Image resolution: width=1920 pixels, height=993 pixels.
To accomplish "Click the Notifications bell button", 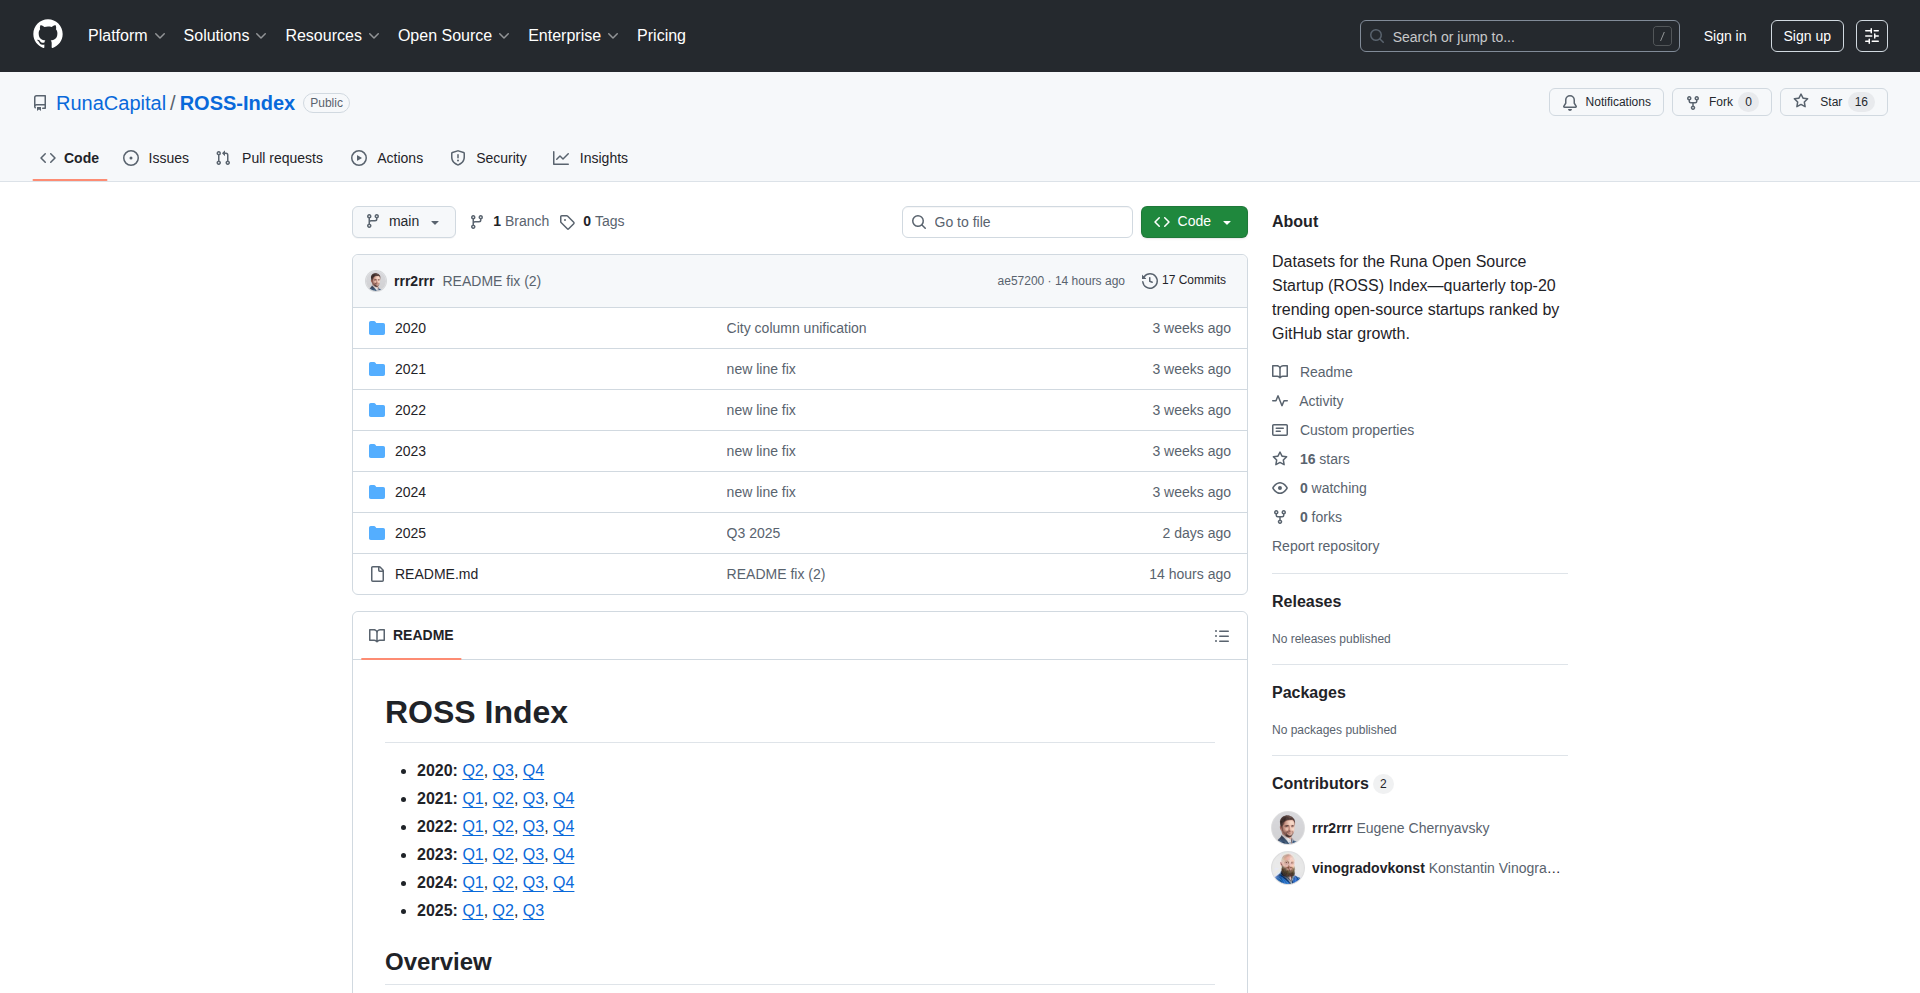I will (x=1606, y=102).
